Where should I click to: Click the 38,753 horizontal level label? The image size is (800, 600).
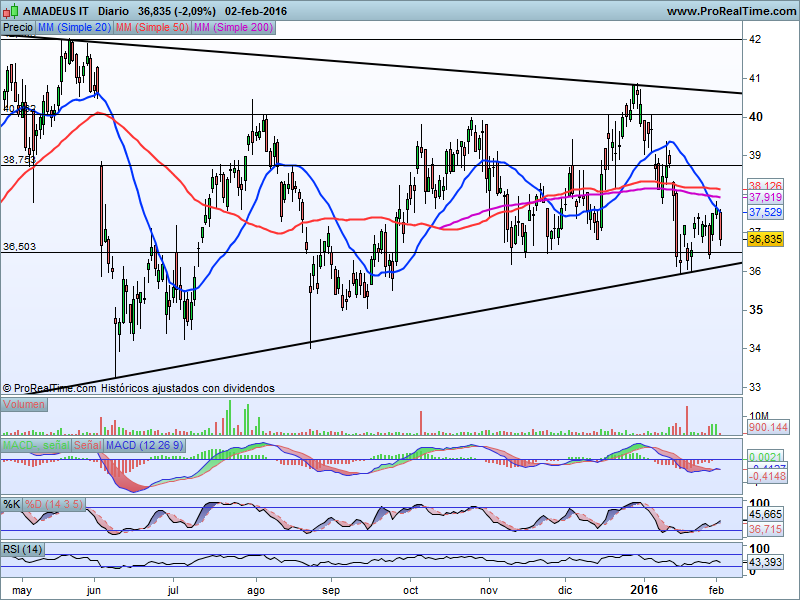(19, 160)
